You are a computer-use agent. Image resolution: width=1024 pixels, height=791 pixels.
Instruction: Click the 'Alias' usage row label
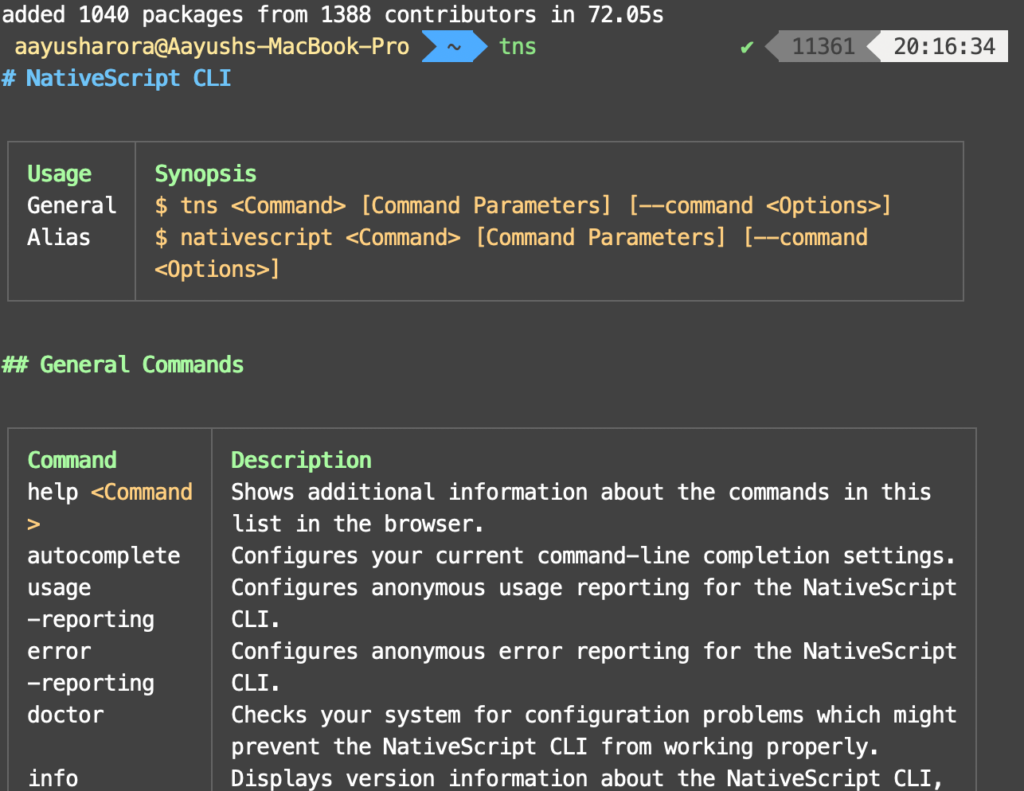click(x=59, y=237)
